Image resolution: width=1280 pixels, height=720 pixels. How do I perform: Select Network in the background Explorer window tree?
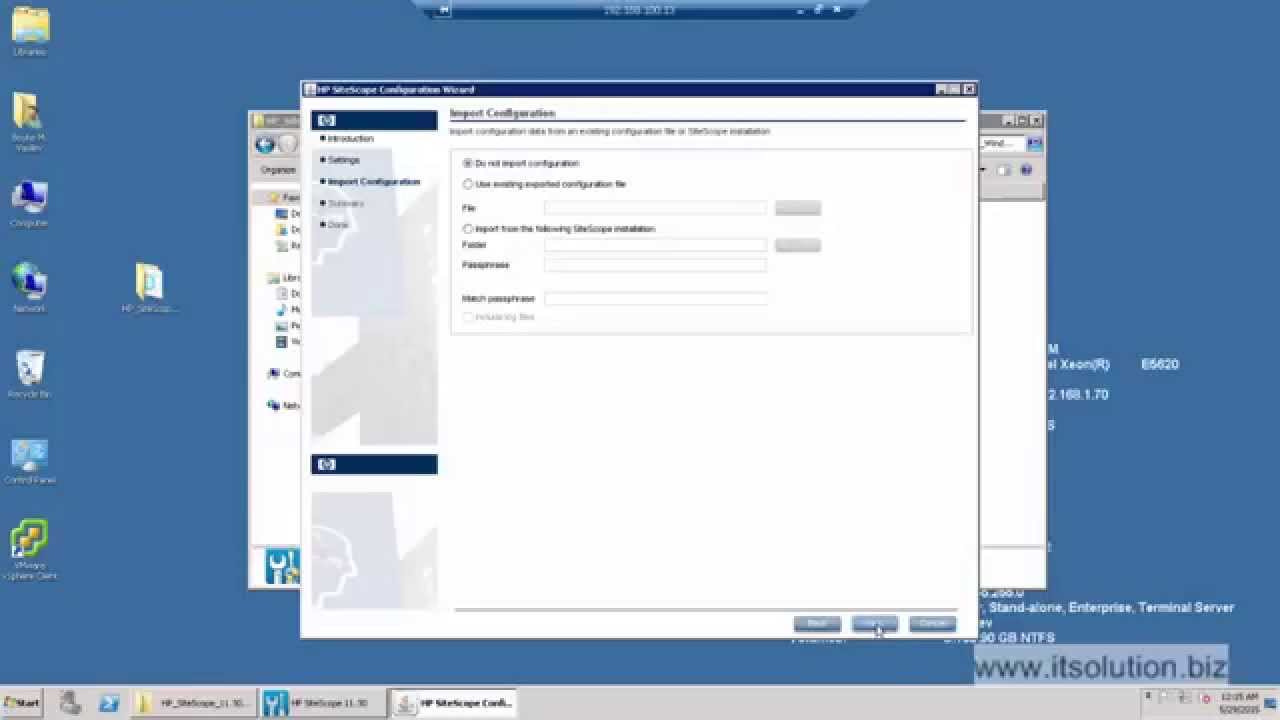(285, 406)
